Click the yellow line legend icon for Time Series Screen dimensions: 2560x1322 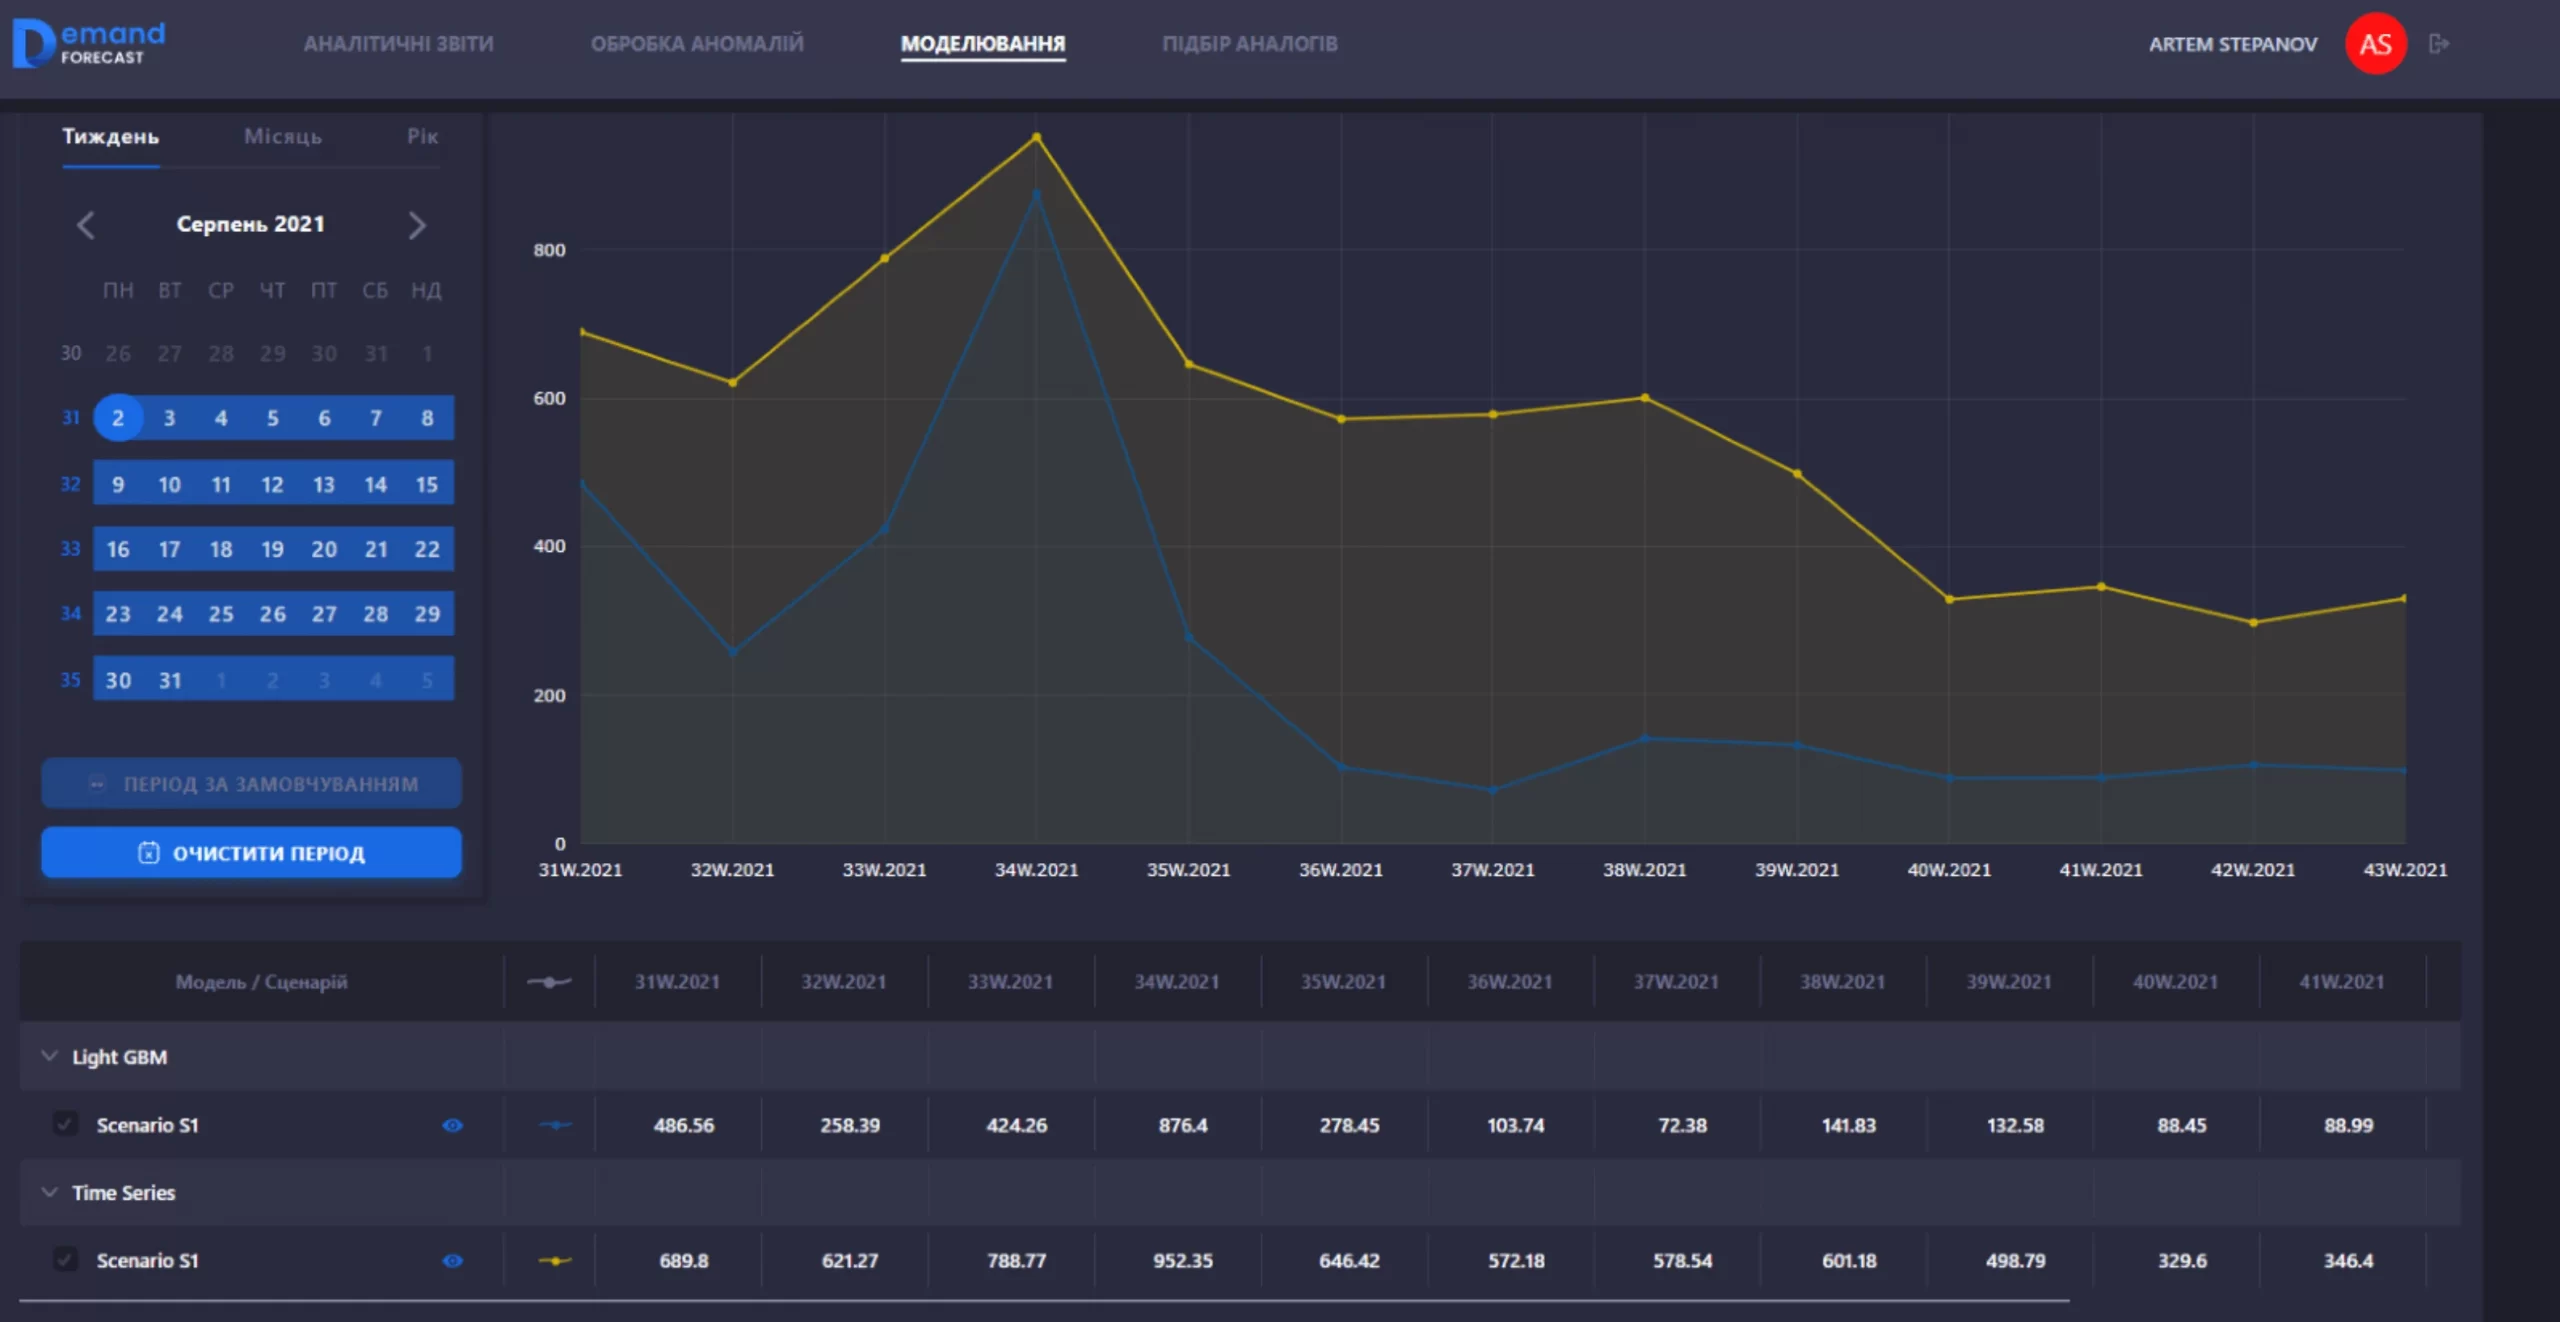[x=555, y=1261]
